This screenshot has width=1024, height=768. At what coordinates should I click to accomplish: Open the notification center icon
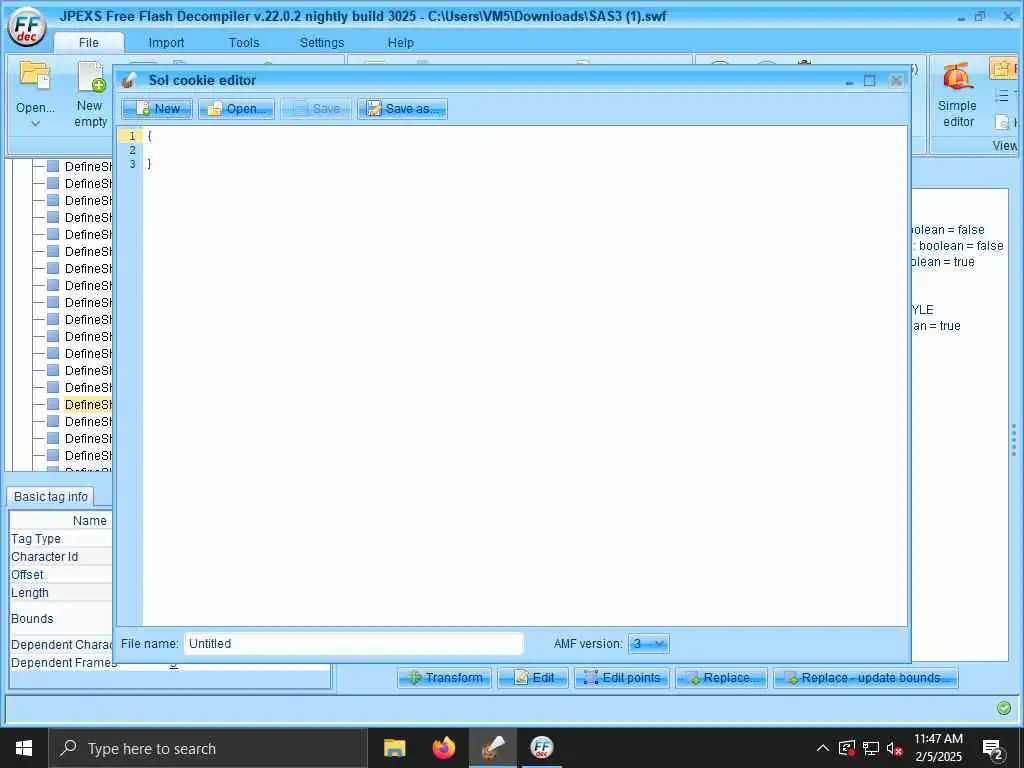(993, 749)
